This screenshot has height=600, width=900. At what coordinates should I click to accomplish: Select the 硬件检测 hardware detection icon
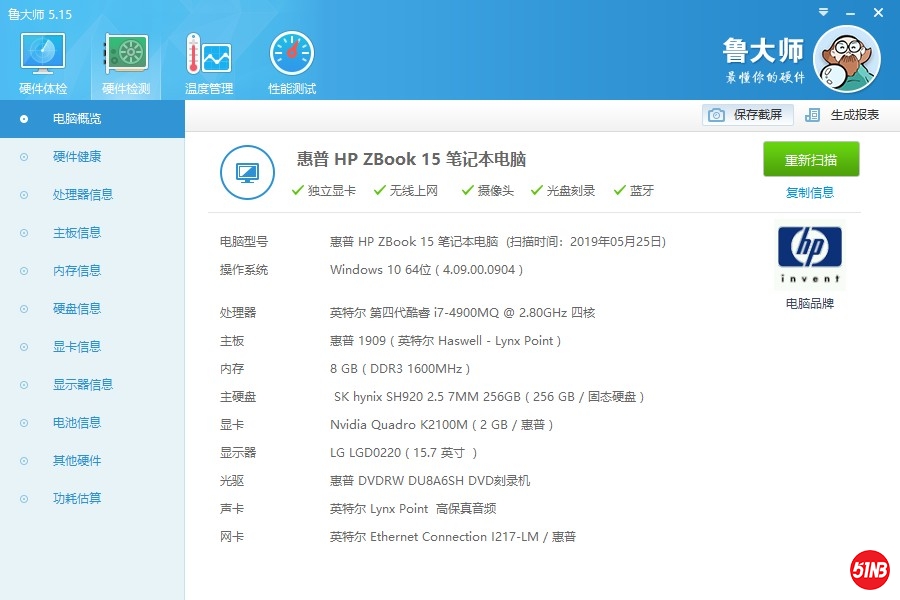coord(126,55)
